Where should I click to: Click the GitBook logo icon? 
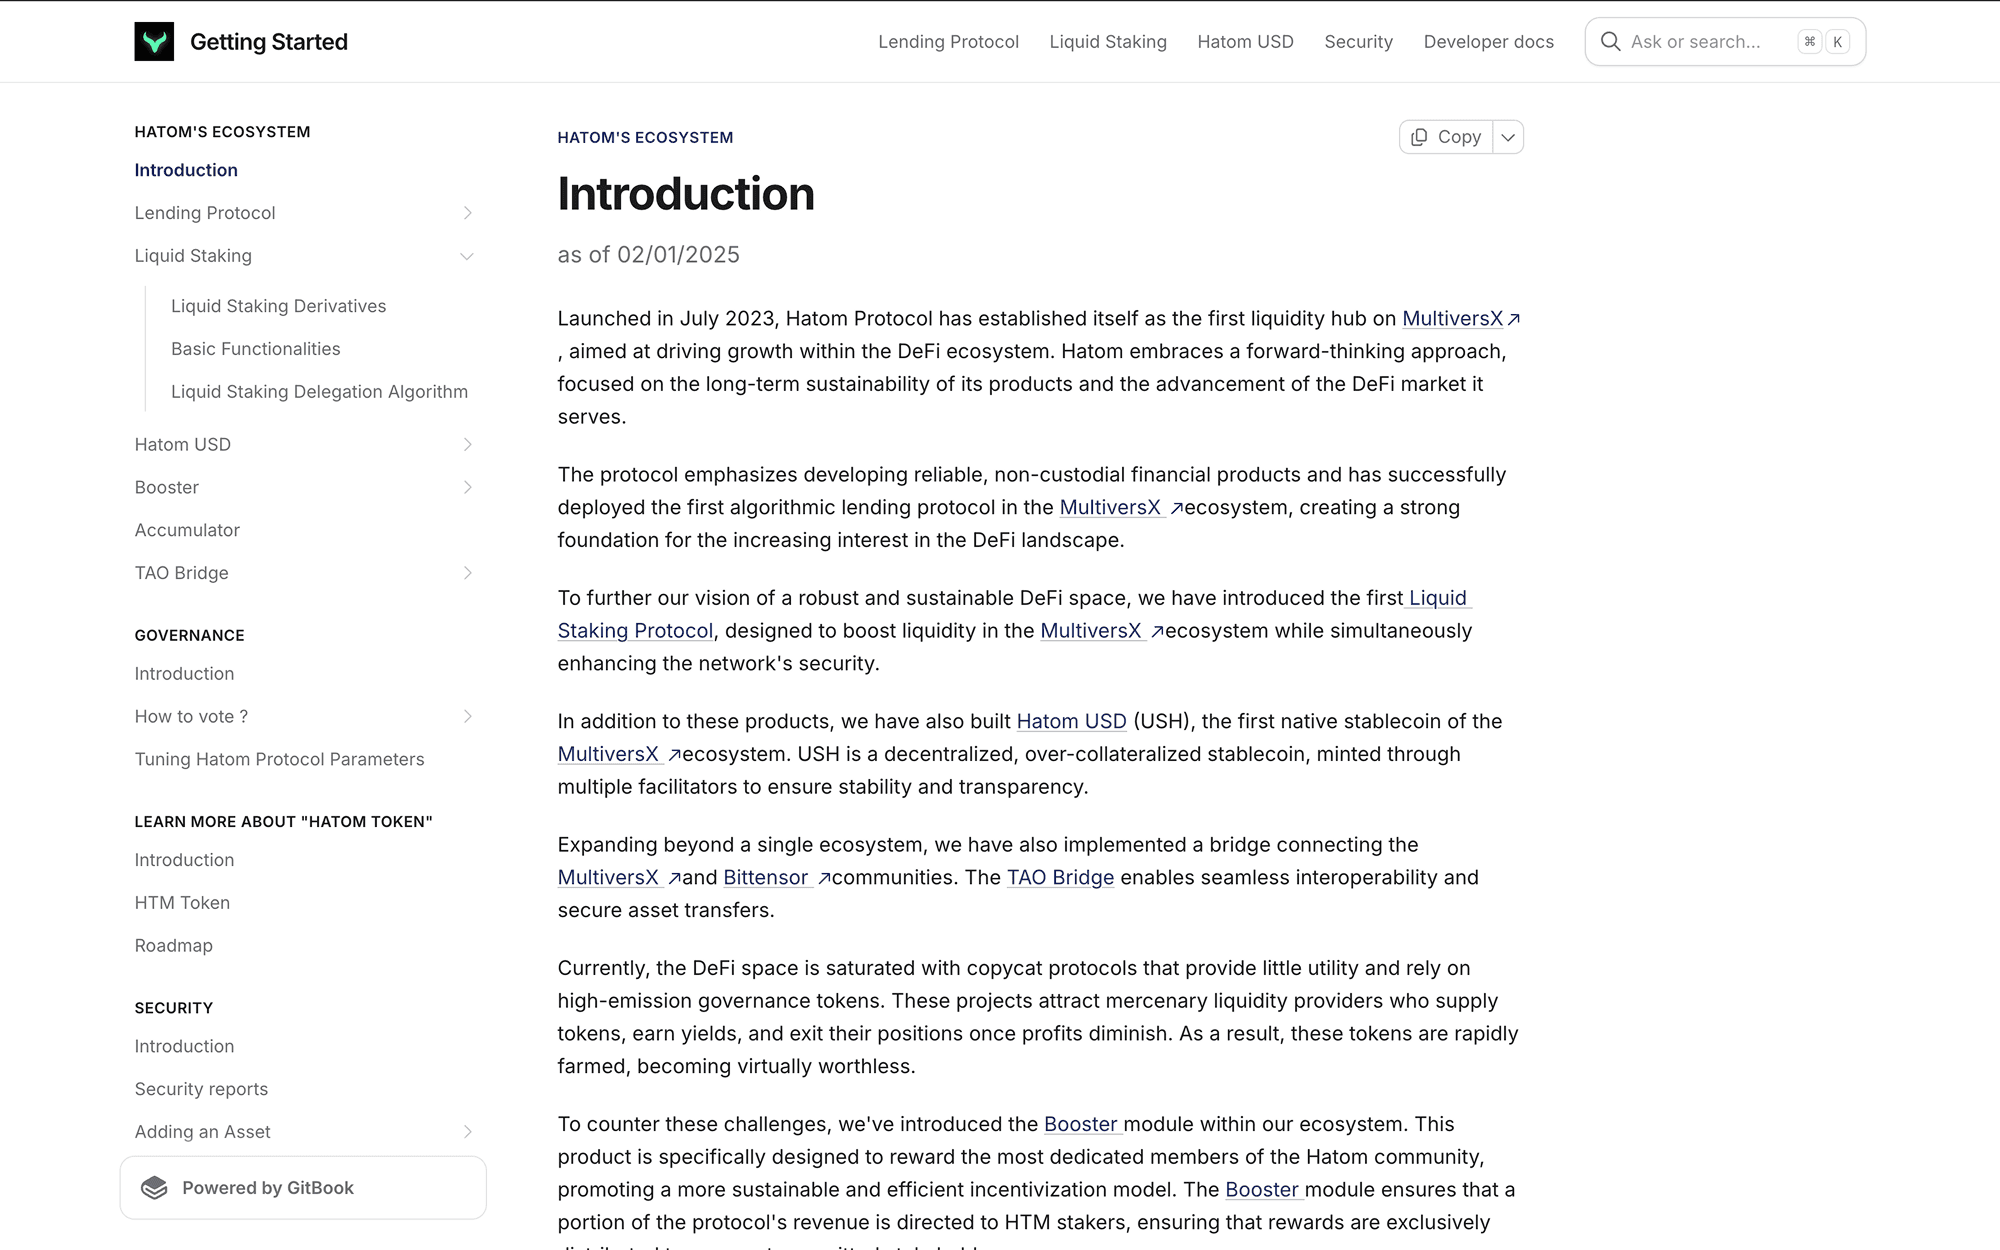(154, 1188)
